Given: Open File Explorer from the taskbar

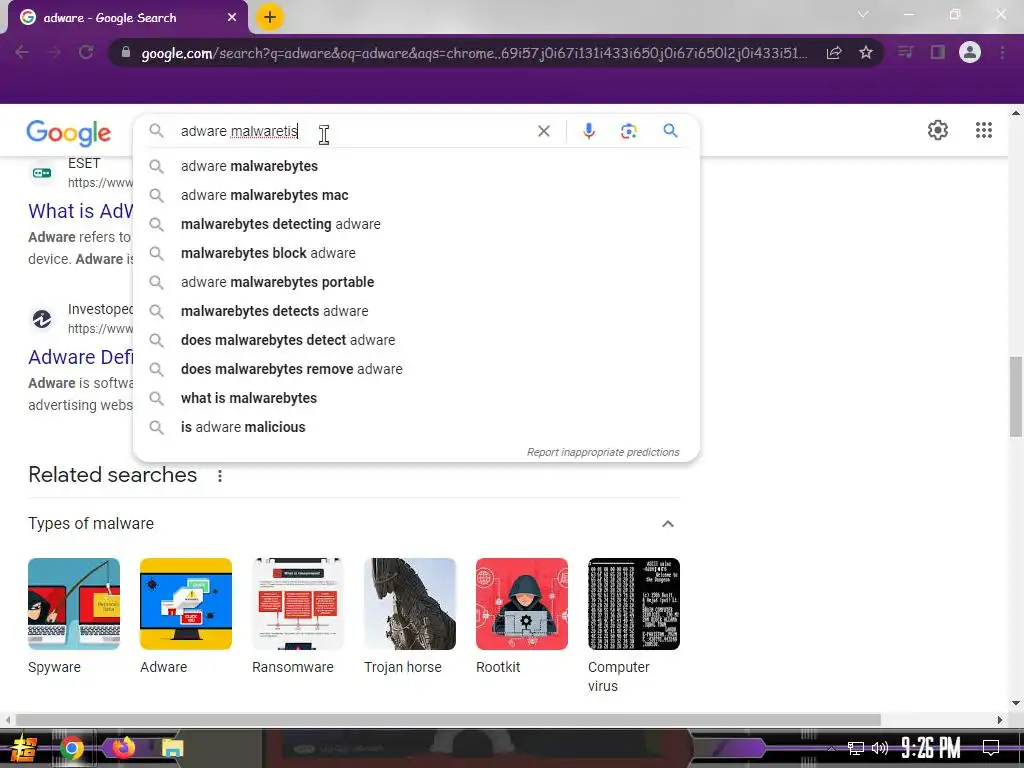Looking at the screenshot, I should click(172, 748).
